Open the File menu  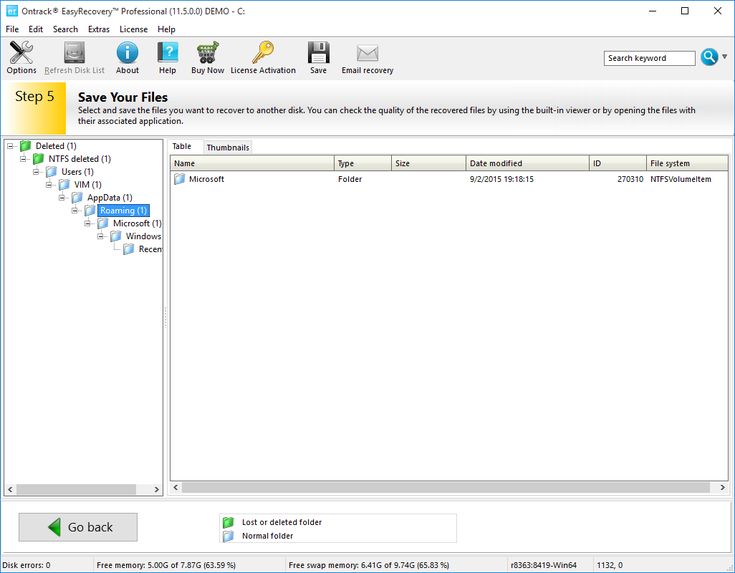pos(12,29)
